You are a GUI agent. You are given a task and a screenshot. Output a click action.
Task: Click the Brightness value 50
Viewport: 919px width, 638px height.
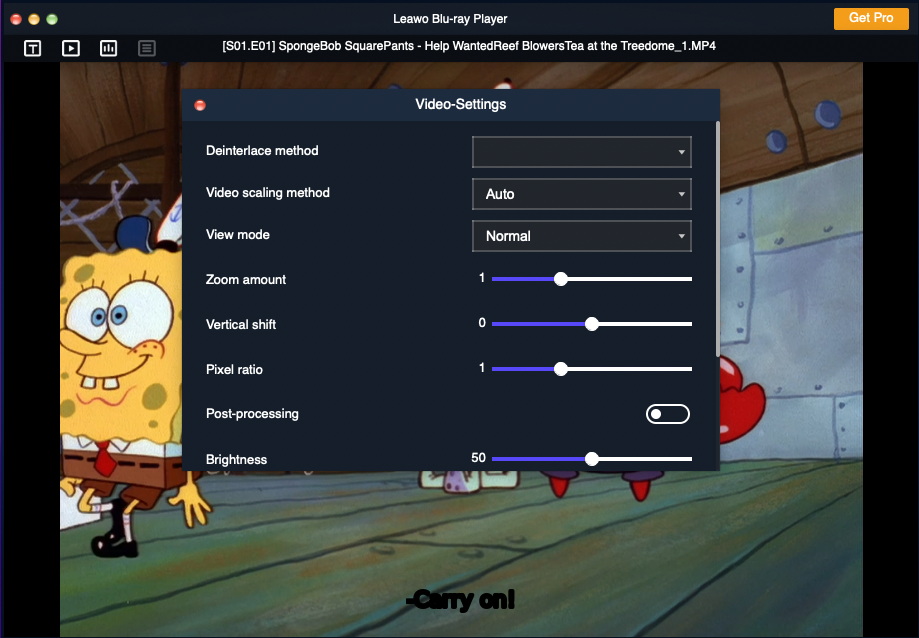point(478,458)
